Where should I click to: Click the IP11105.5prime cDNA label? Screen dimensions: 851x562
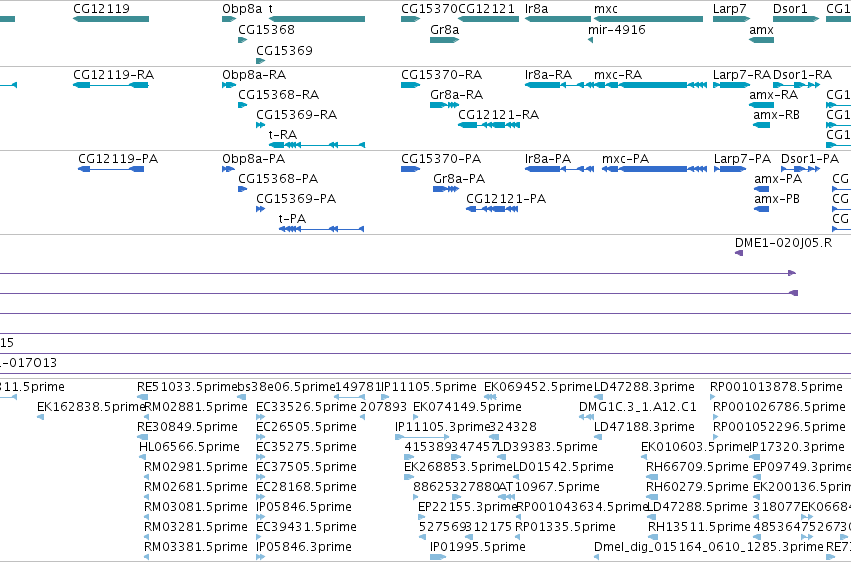429,387
